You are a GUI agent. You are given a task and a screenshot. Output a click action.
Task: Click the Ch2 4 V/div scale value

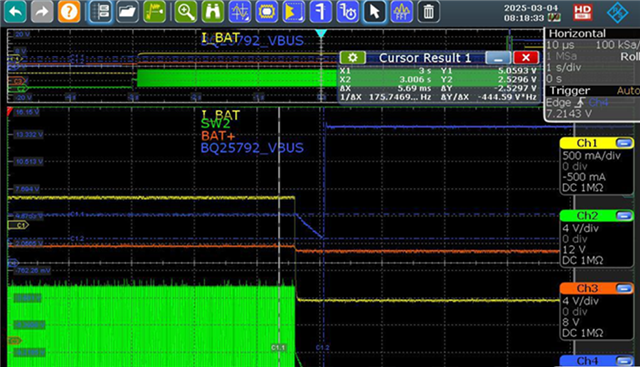tap(580, 228)
